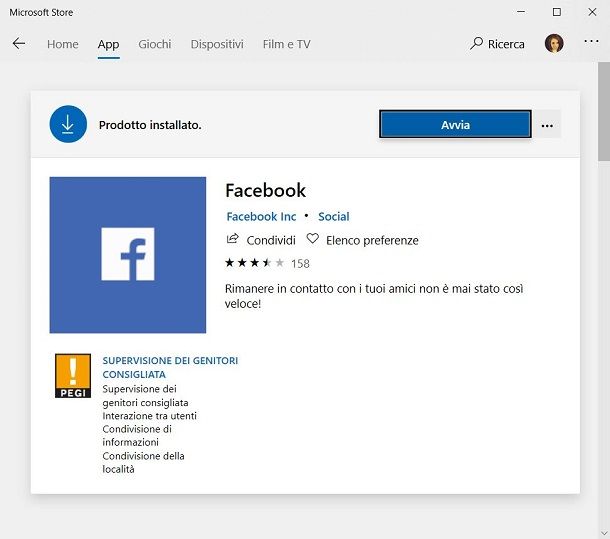Open the Dispositivi tab
610x539 pixels.
217,44
